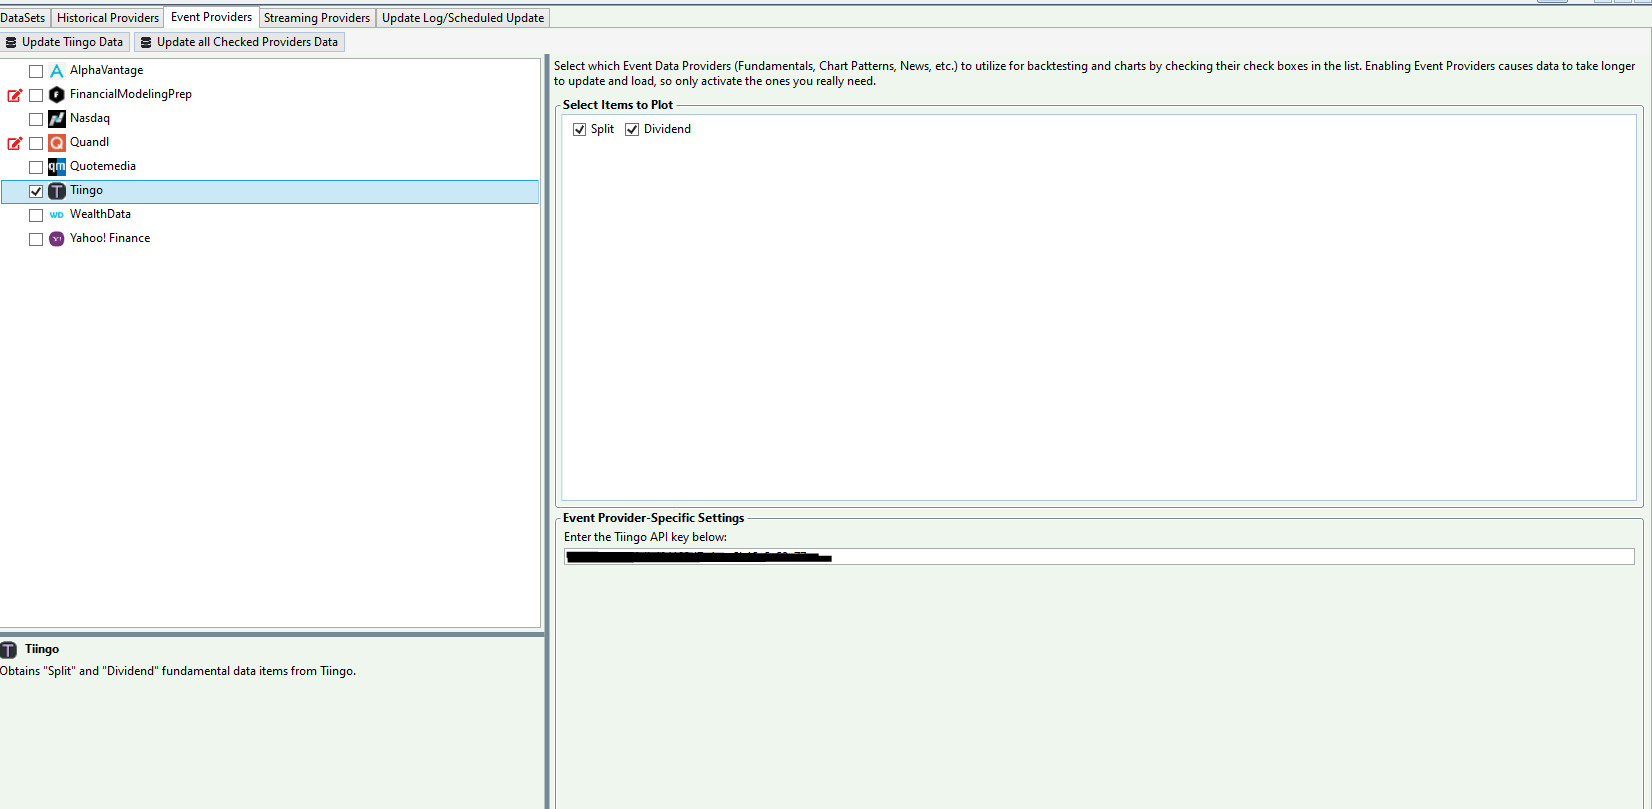
Task: Open the Historical Providers tab
Action: coord(108,18)
